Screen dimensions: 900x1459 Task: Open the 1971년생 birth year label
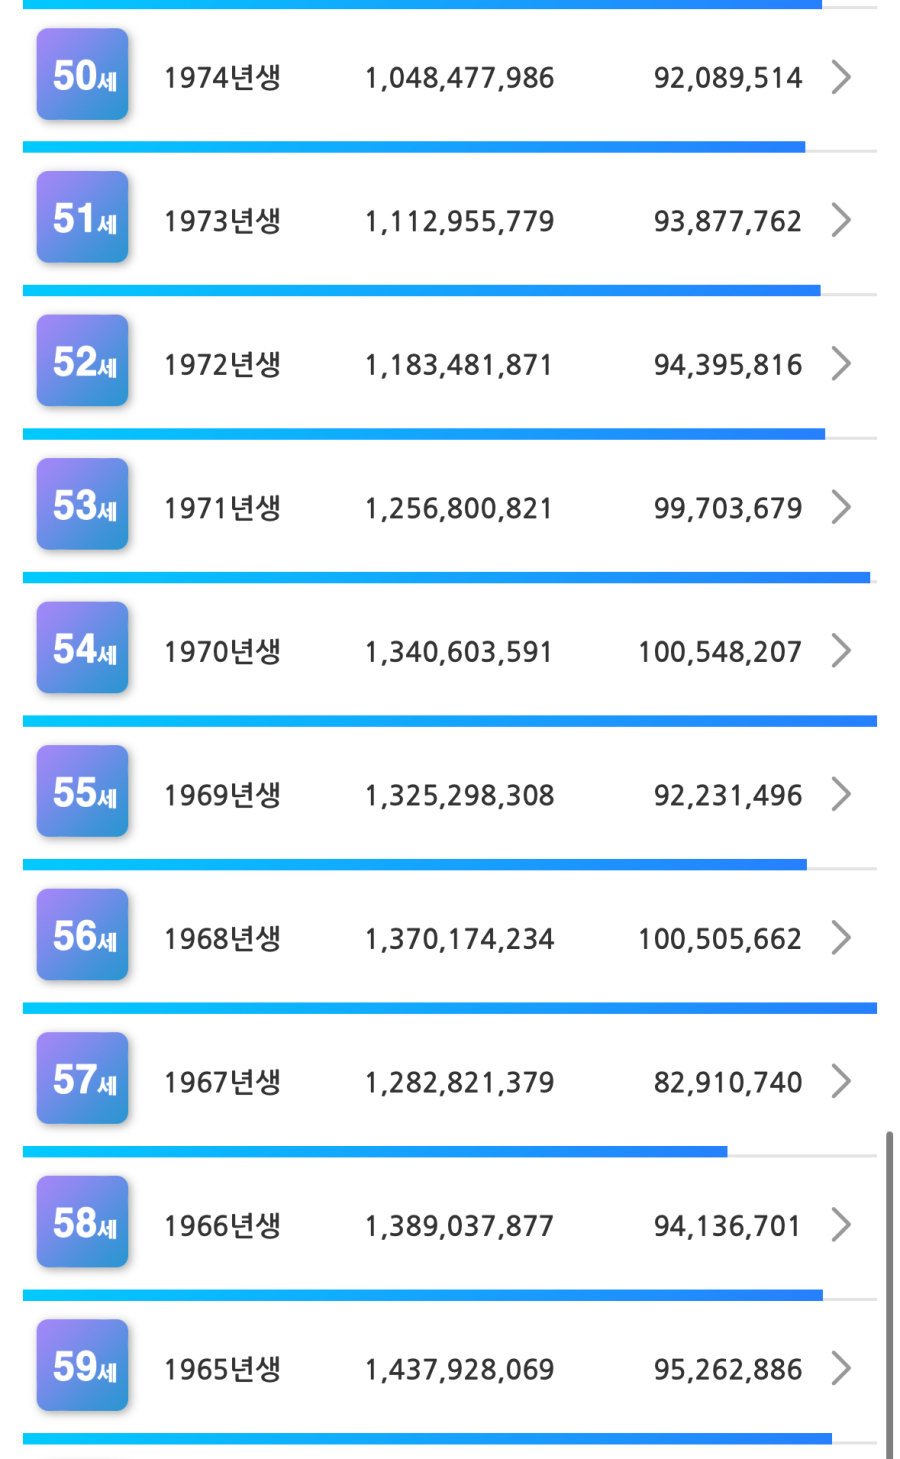222,508
